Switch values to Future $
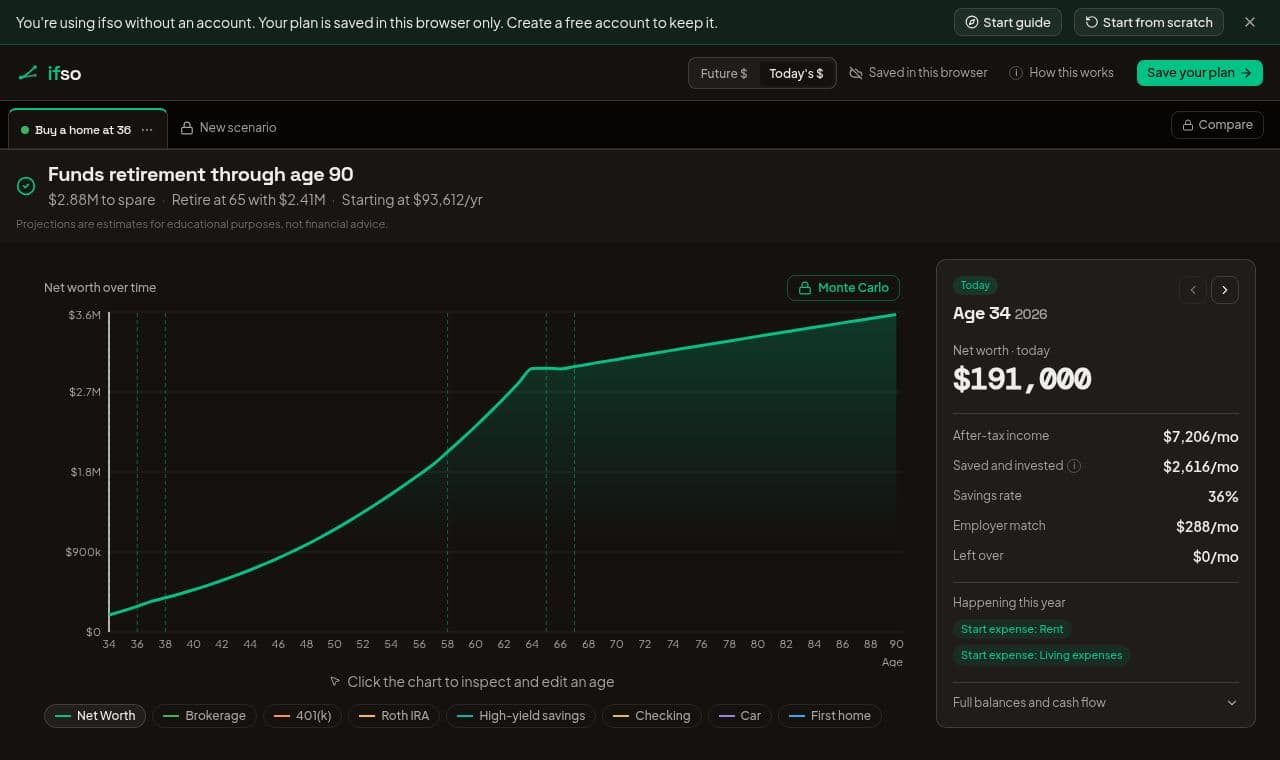 click(724, 73)
